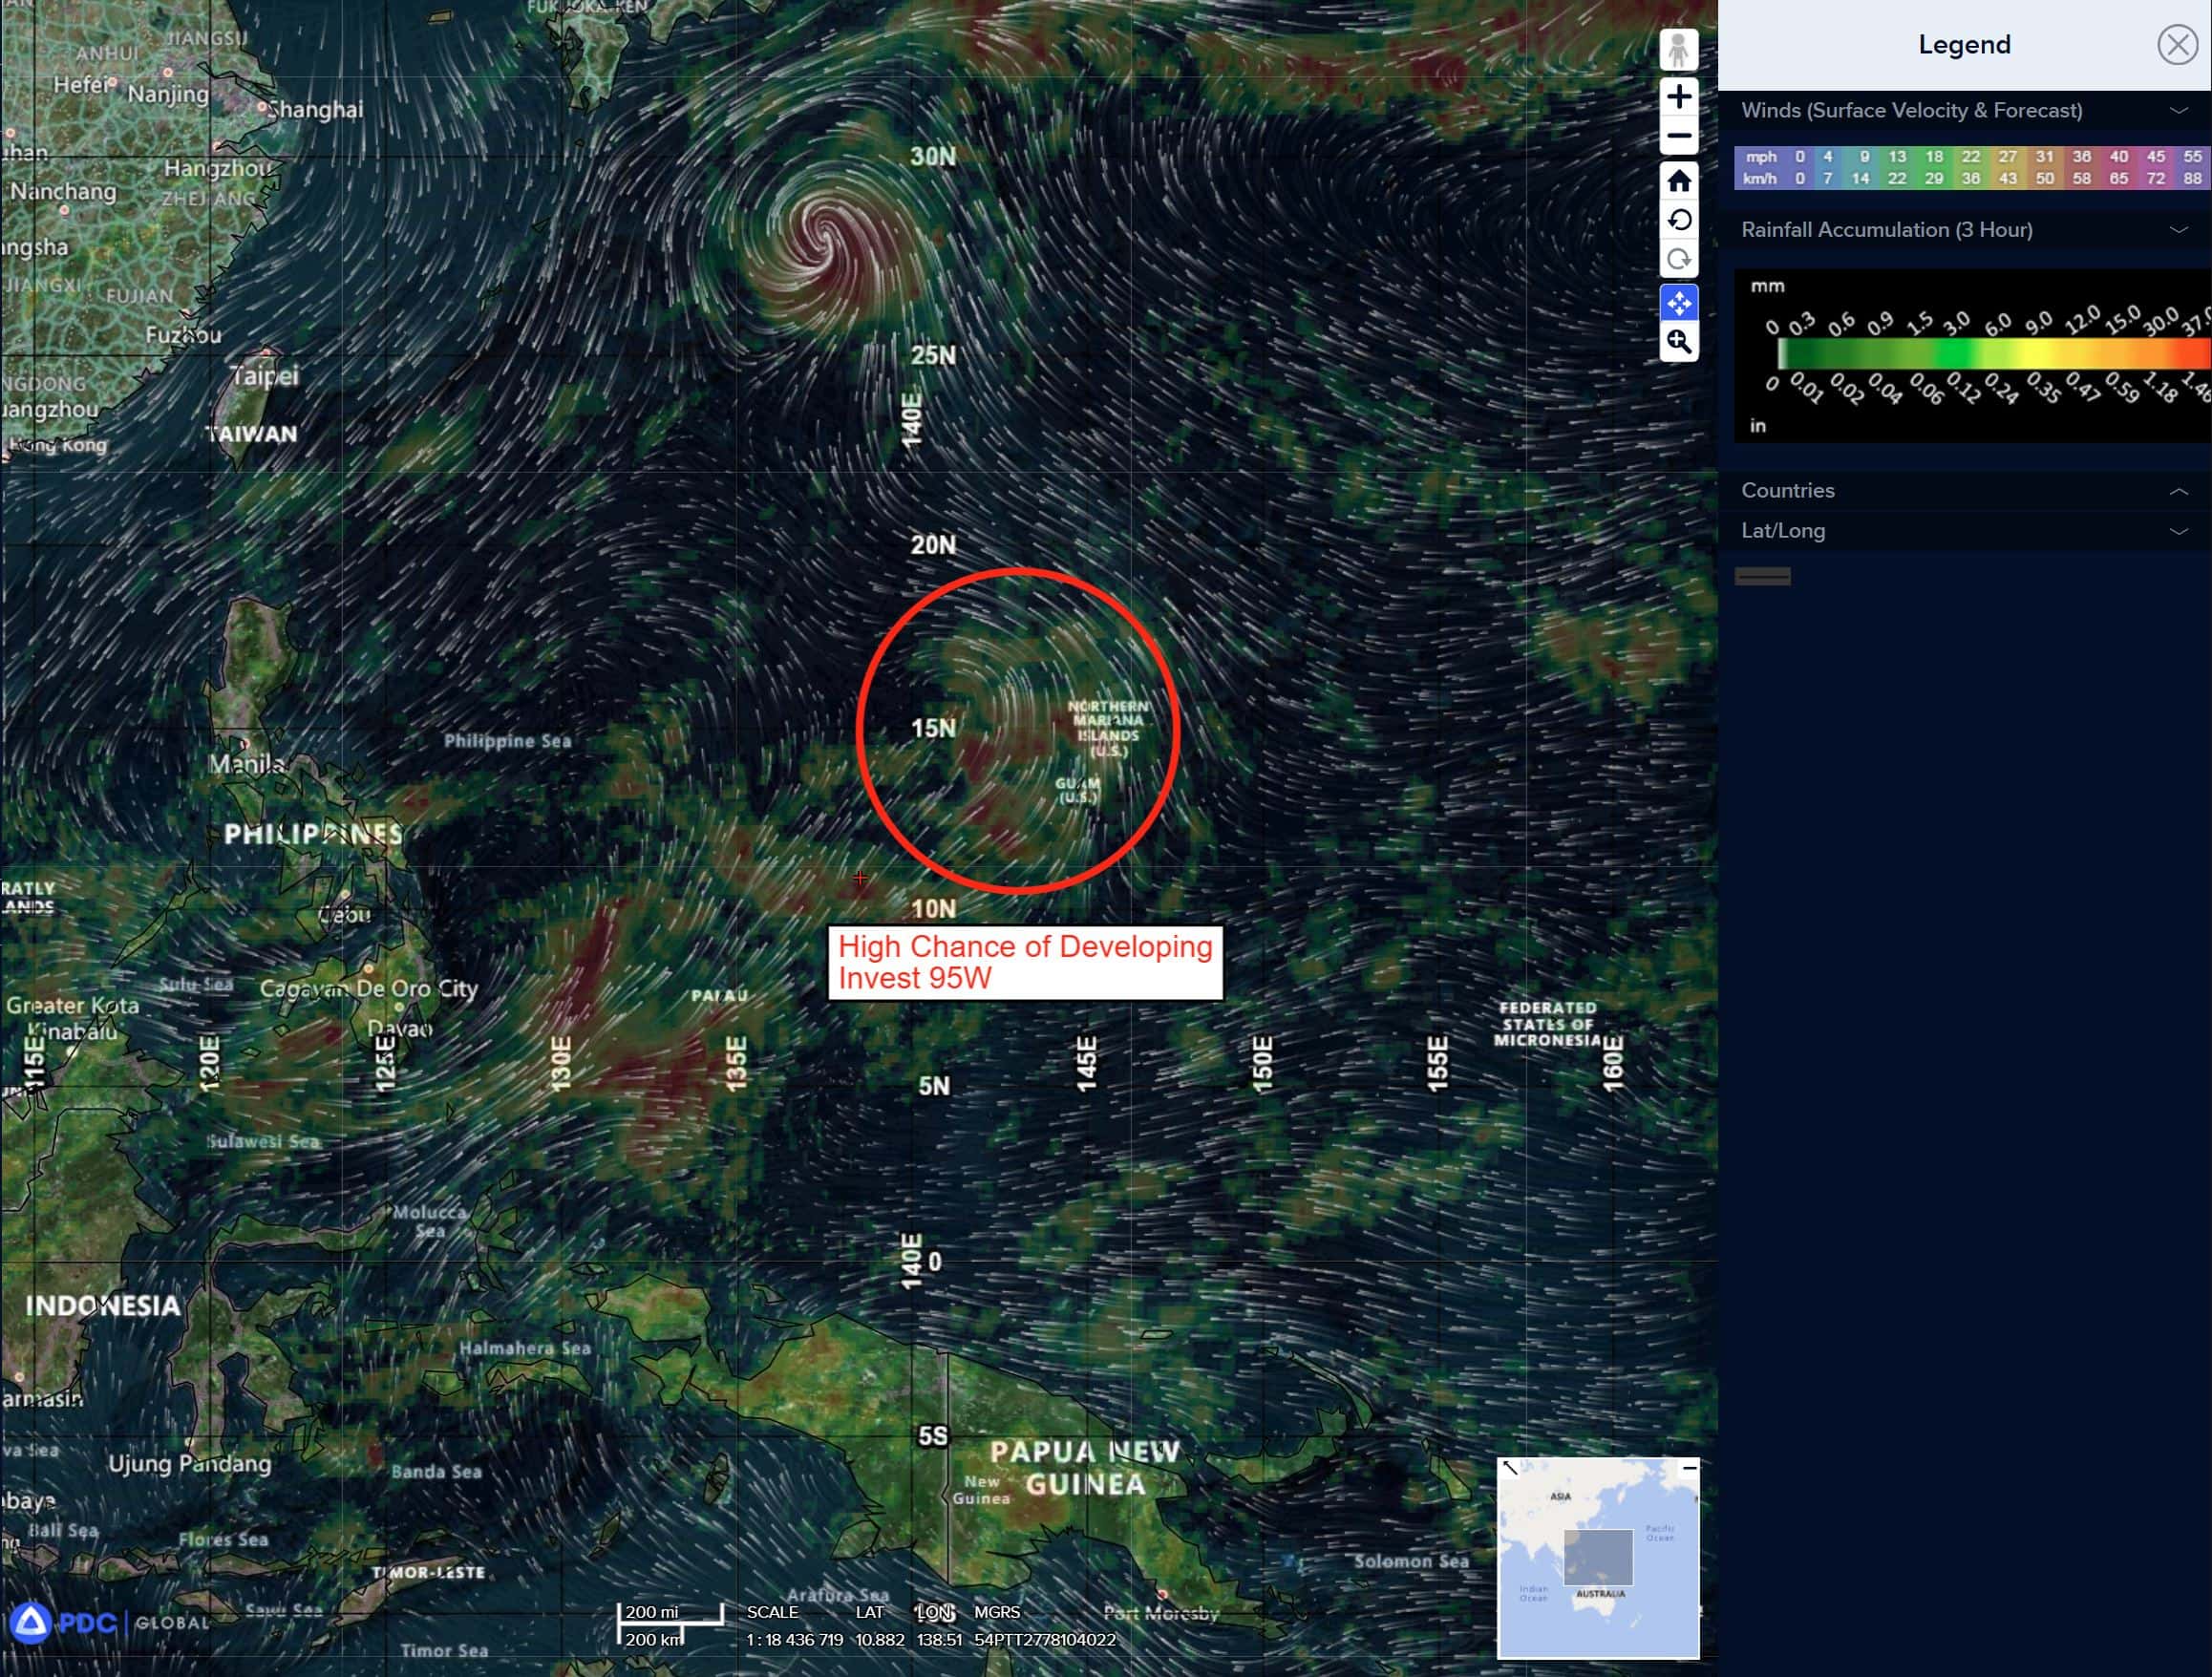The width and height of the screenshot is (2212, 1677).
Task: Expand the Countries legend section
Action: [x=2178, y=491]
